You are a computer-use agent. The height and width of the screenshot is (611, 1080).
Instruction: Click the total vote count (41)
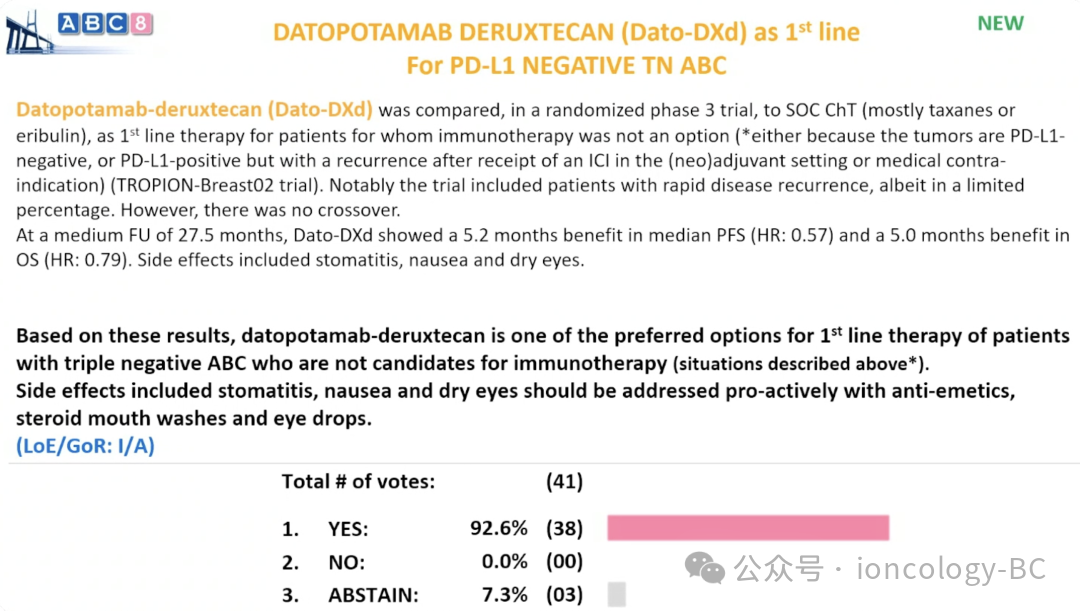coord(564,482)
